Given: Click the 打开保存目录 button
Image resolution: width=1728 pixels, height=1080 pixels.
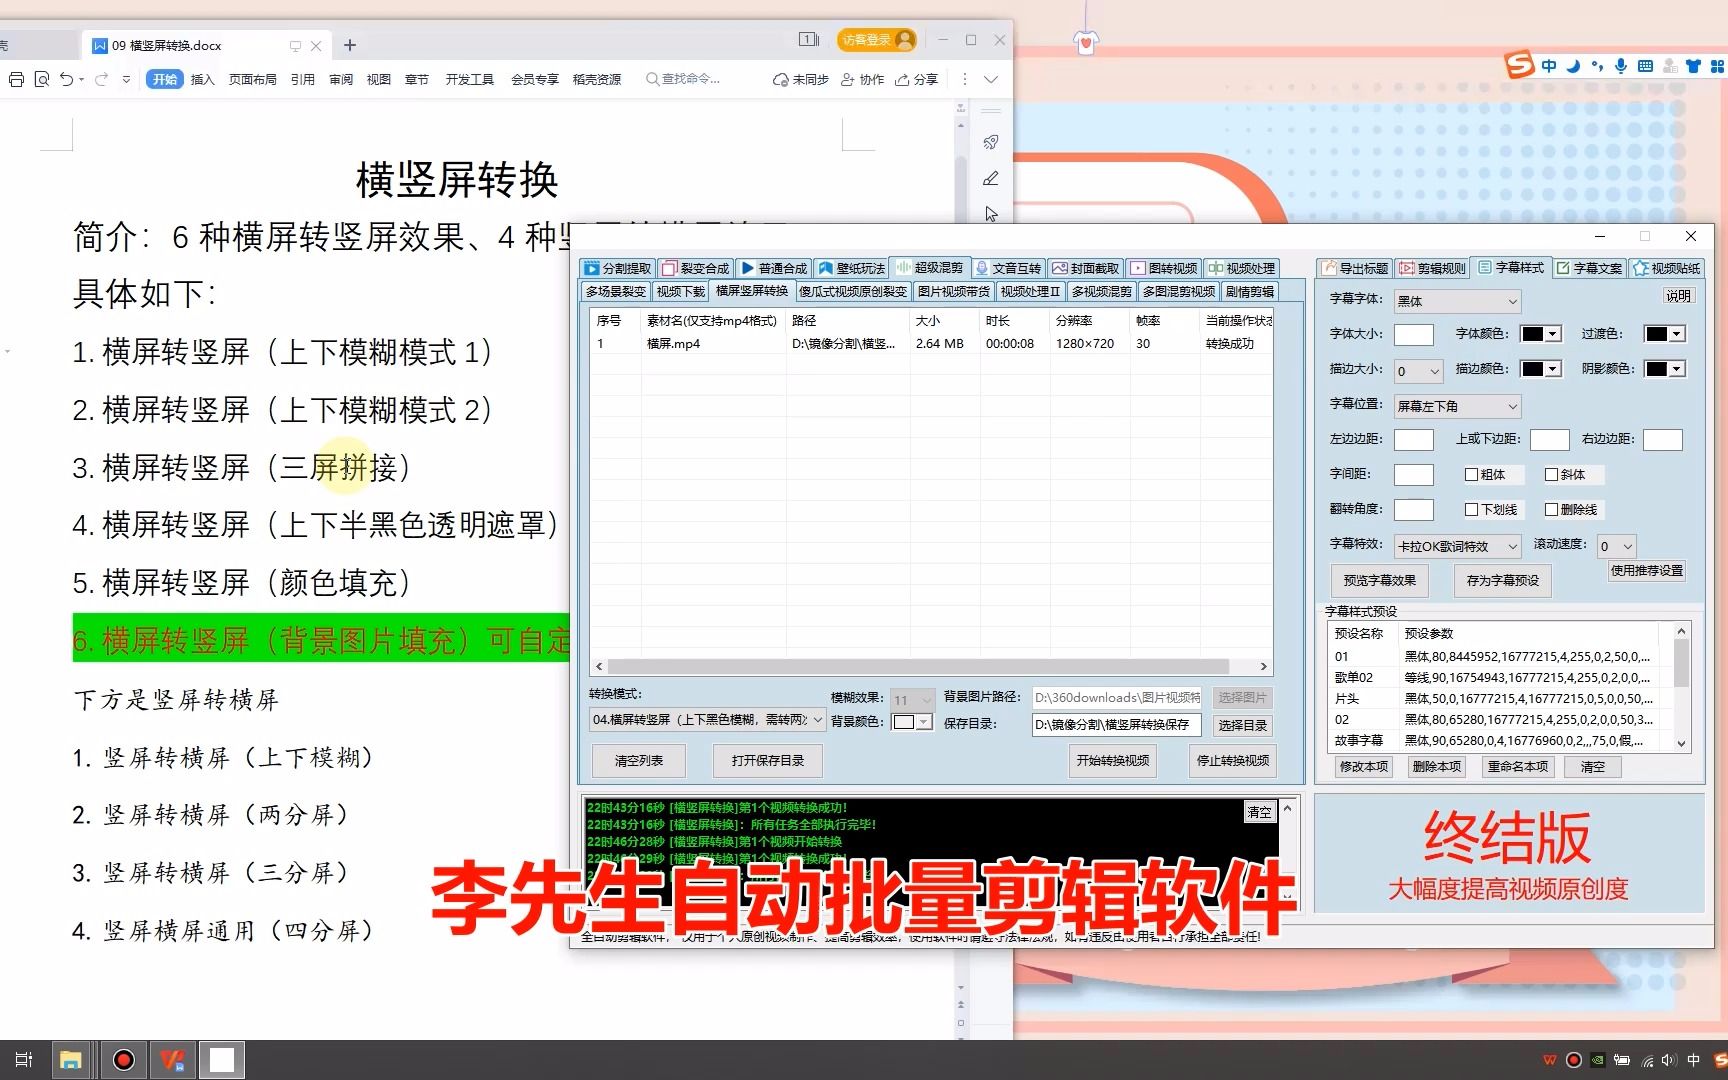Looking at the screenshot, I should (768, 761).
